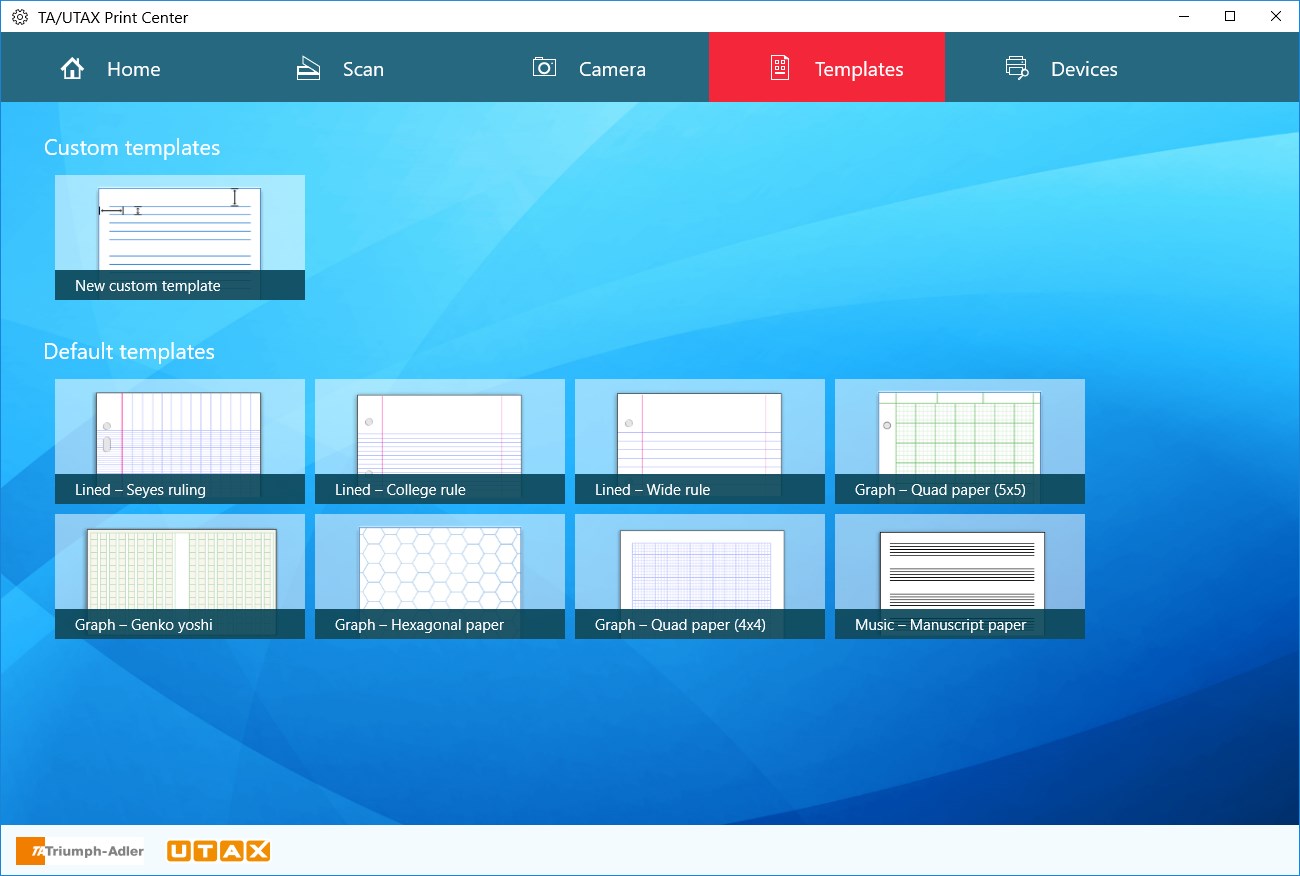Click the Home house icon

pos(72,68)
